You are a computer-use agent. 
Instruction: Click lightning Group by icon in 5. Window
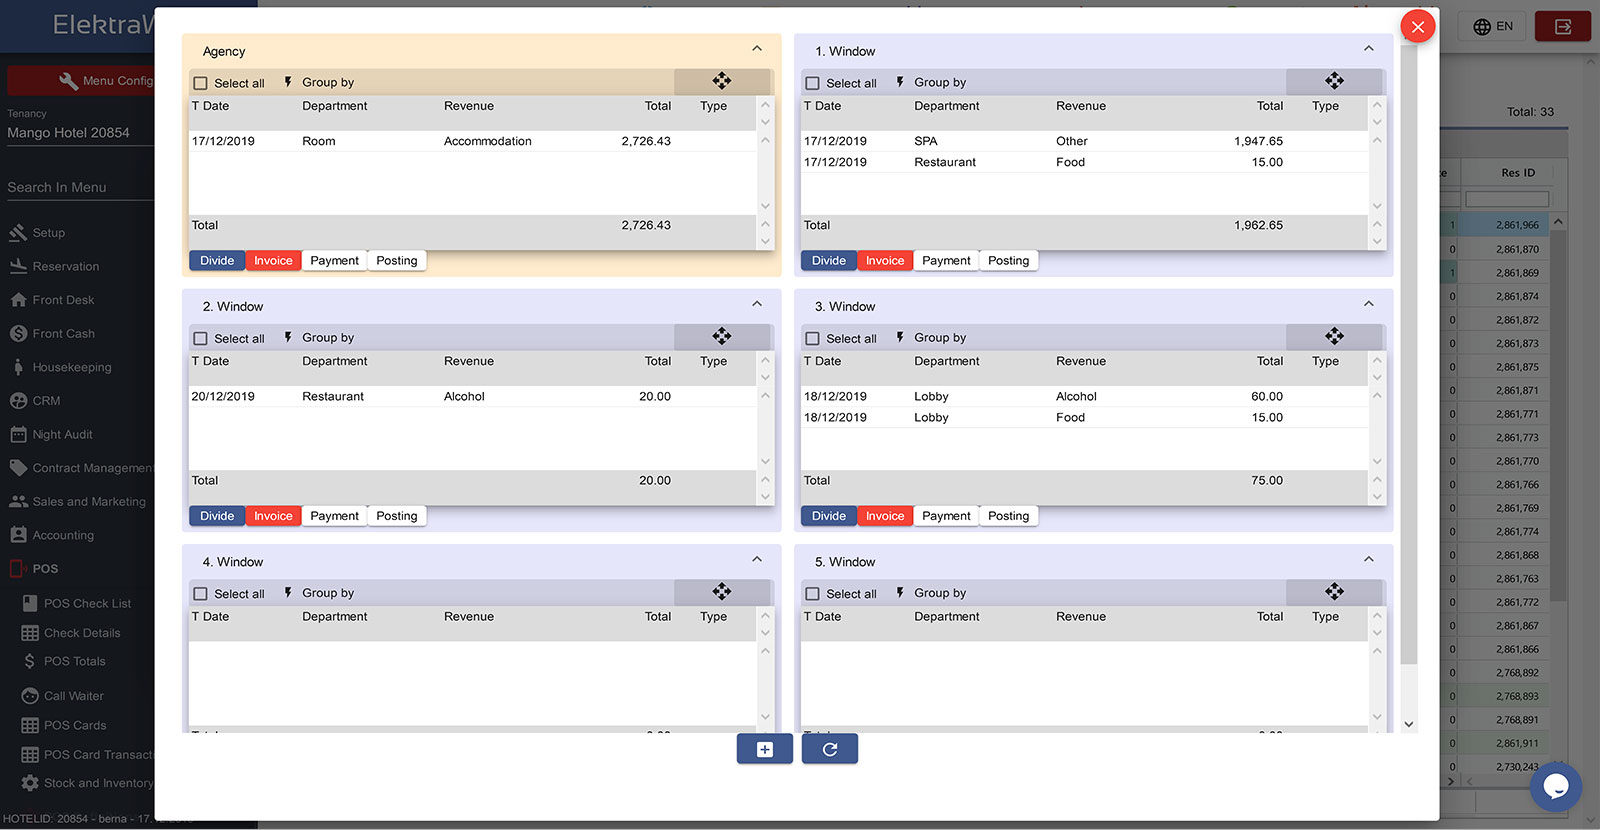click(900, 592)
